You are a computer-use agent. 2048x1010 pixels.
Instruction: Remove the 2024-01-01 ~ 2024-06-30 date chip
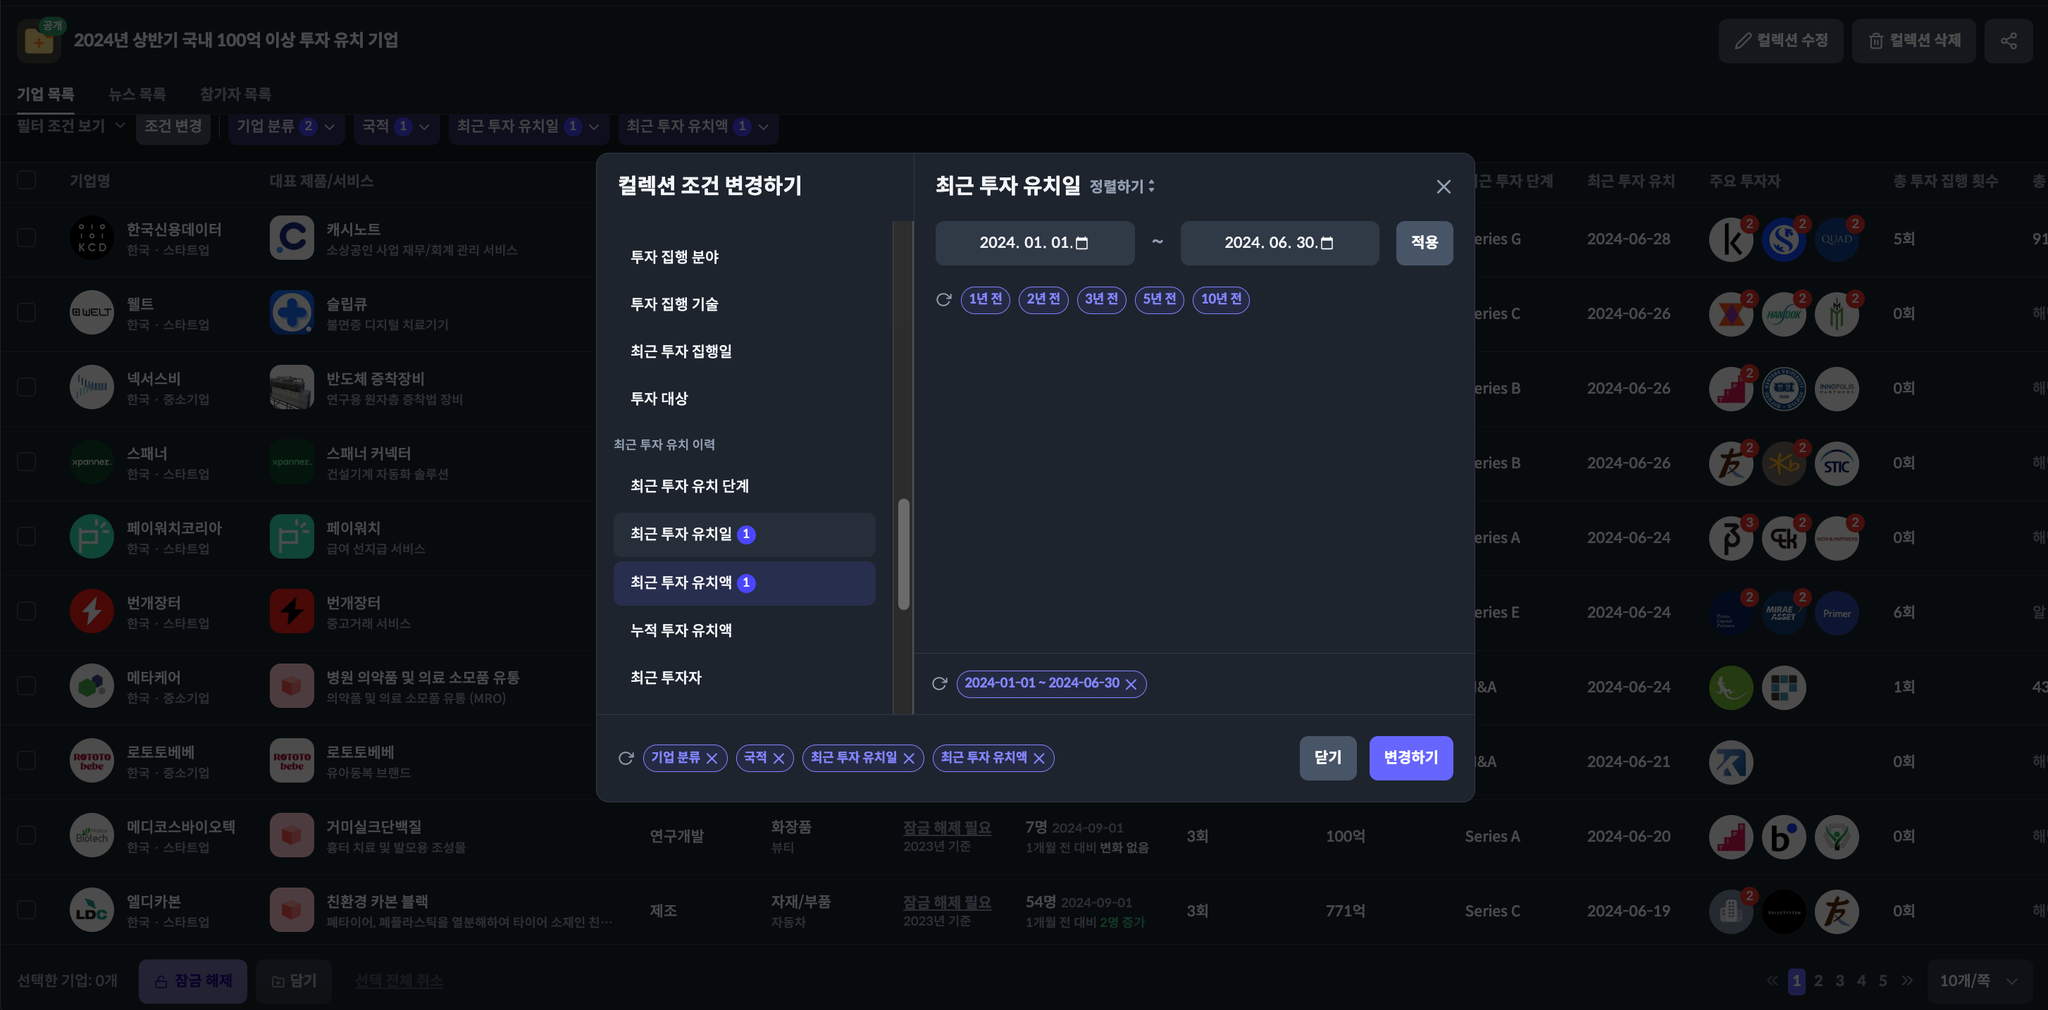click(x=1131, y=684)
